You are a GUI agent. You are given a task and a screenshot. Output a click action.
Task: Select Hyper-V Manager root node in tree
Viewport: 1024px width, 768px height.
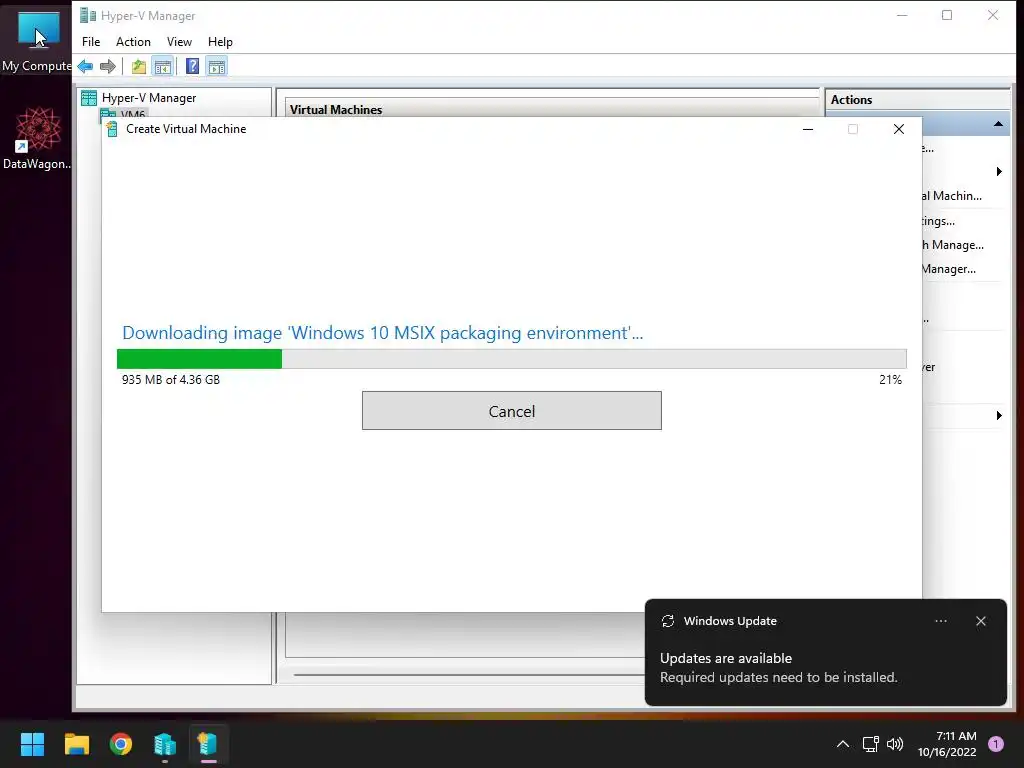click(x=148, y=98)
